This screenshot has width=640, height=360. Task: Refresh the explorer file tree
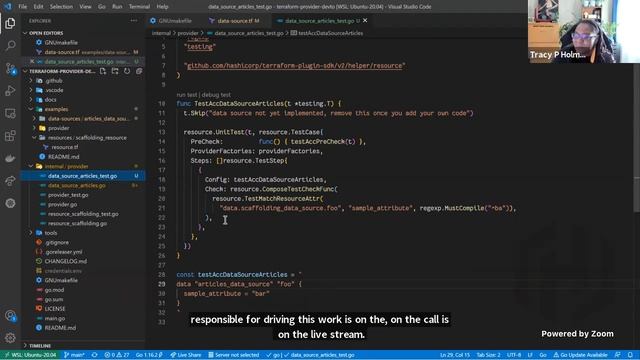point(127,71)
